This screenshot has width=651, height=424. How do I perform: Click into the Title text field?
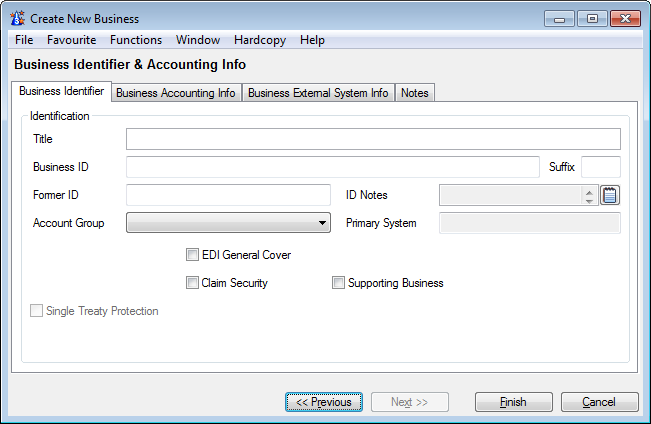click(x=373, y=139)
